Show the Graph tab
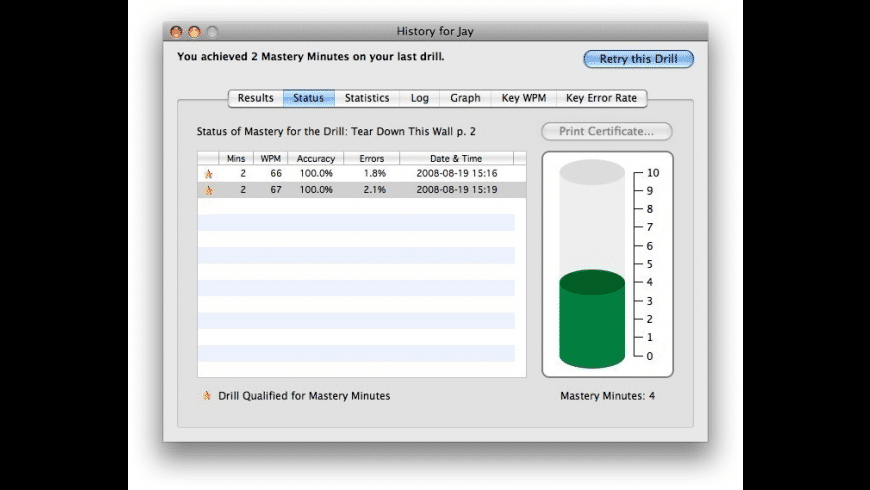The width and height of the screenshot is (870, 490). point(465,98)
